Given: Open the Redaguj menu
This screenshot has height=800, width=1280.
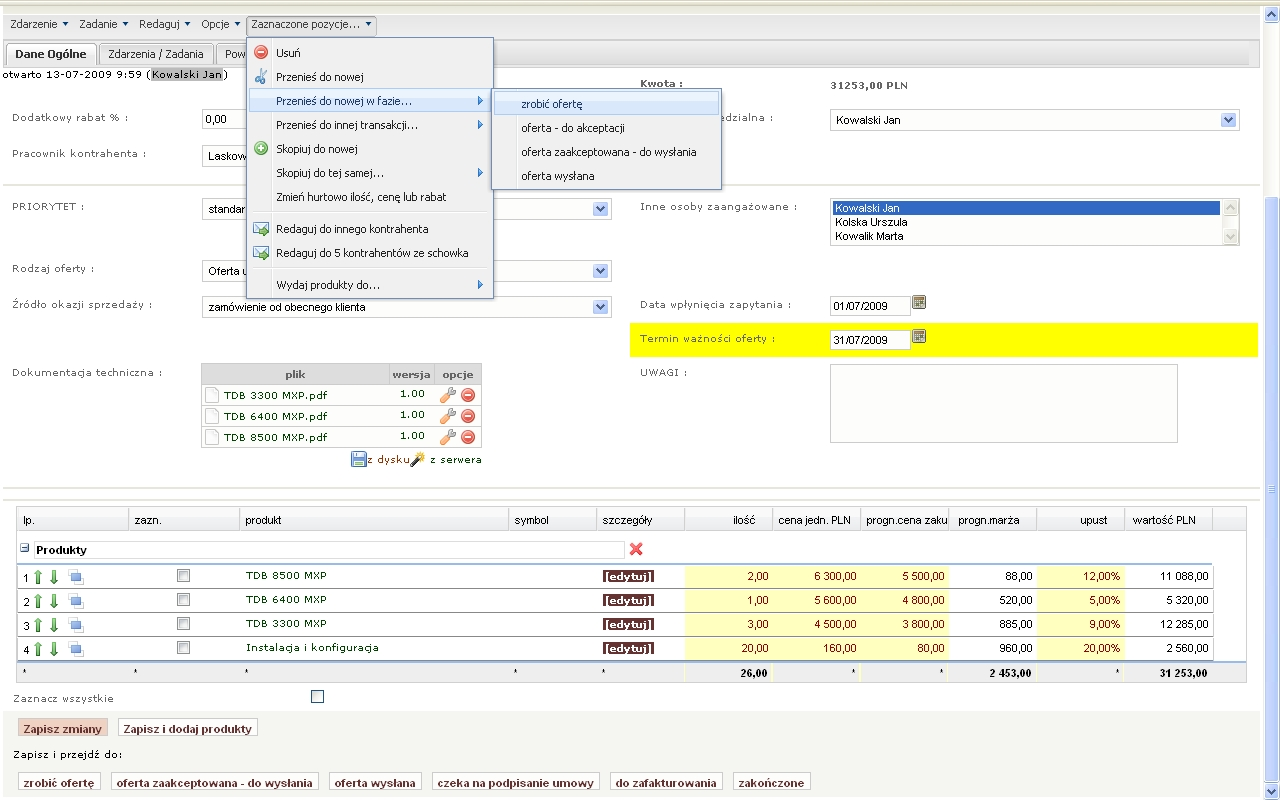Looking at the screenshot, I should pyautogui.click(x=165, y=23).
